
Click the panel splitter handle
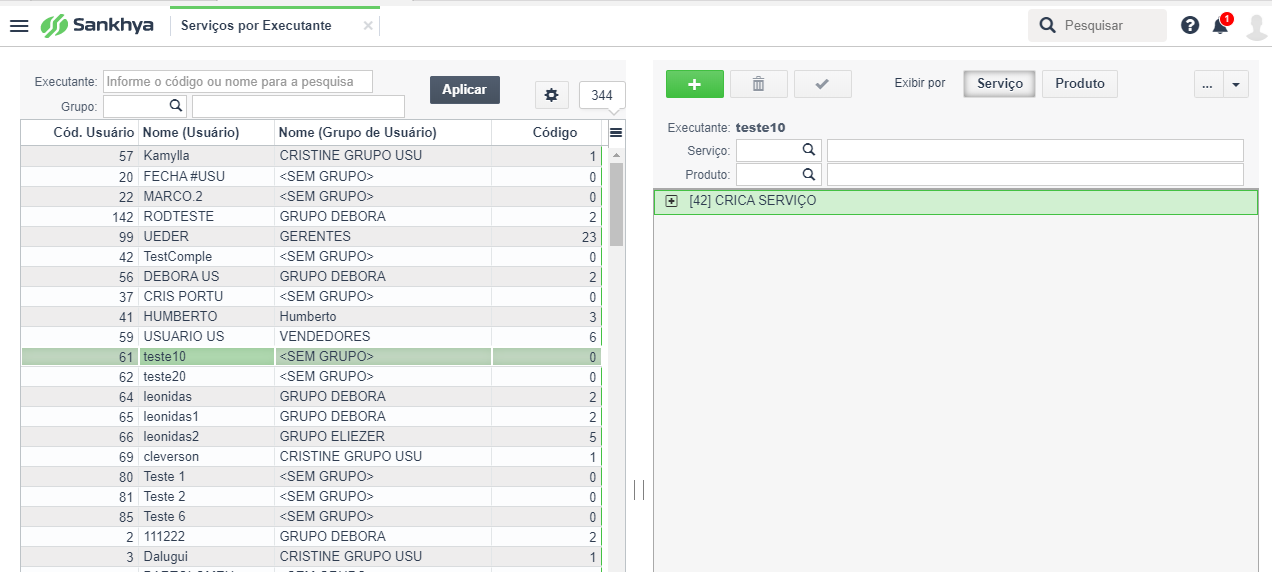639,489
